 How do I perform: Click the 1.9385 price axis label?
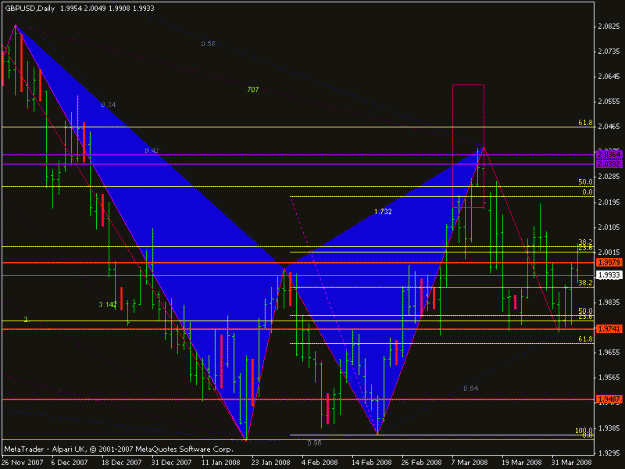(609, 429)
